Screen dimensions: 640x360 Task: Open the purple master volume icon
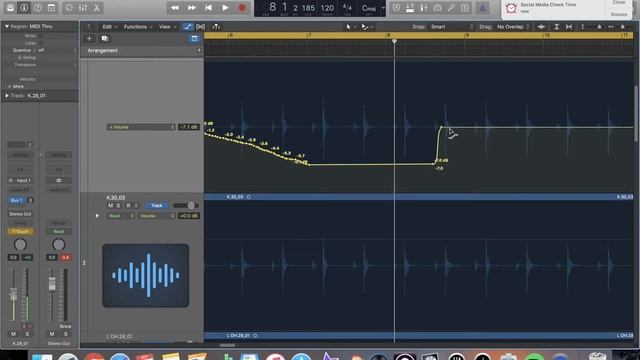(482, 8)
